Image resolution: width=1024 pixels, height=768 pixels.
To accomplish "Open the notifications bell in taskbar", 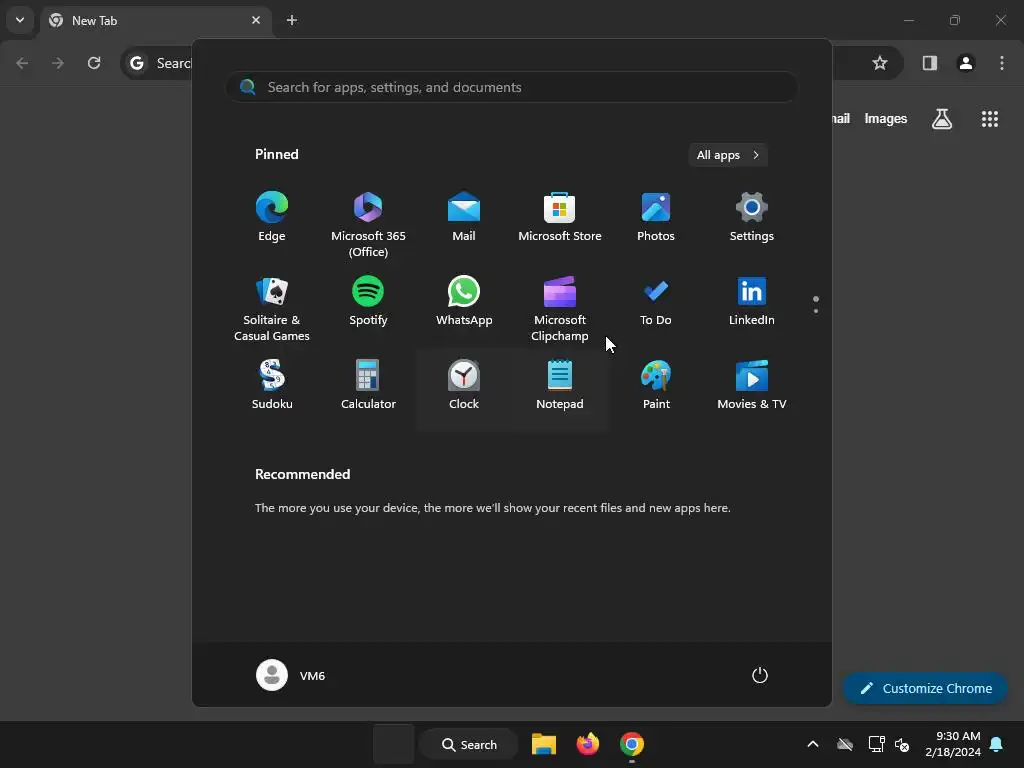I will [x=997, y=744].
